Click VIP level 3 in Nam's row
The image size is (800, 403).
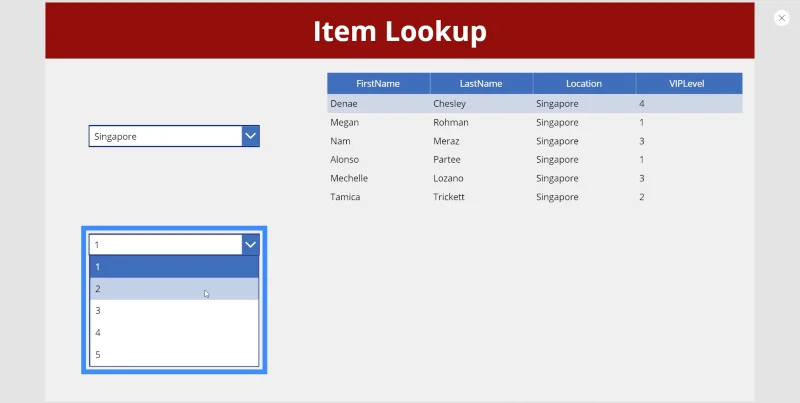point(641,141)
